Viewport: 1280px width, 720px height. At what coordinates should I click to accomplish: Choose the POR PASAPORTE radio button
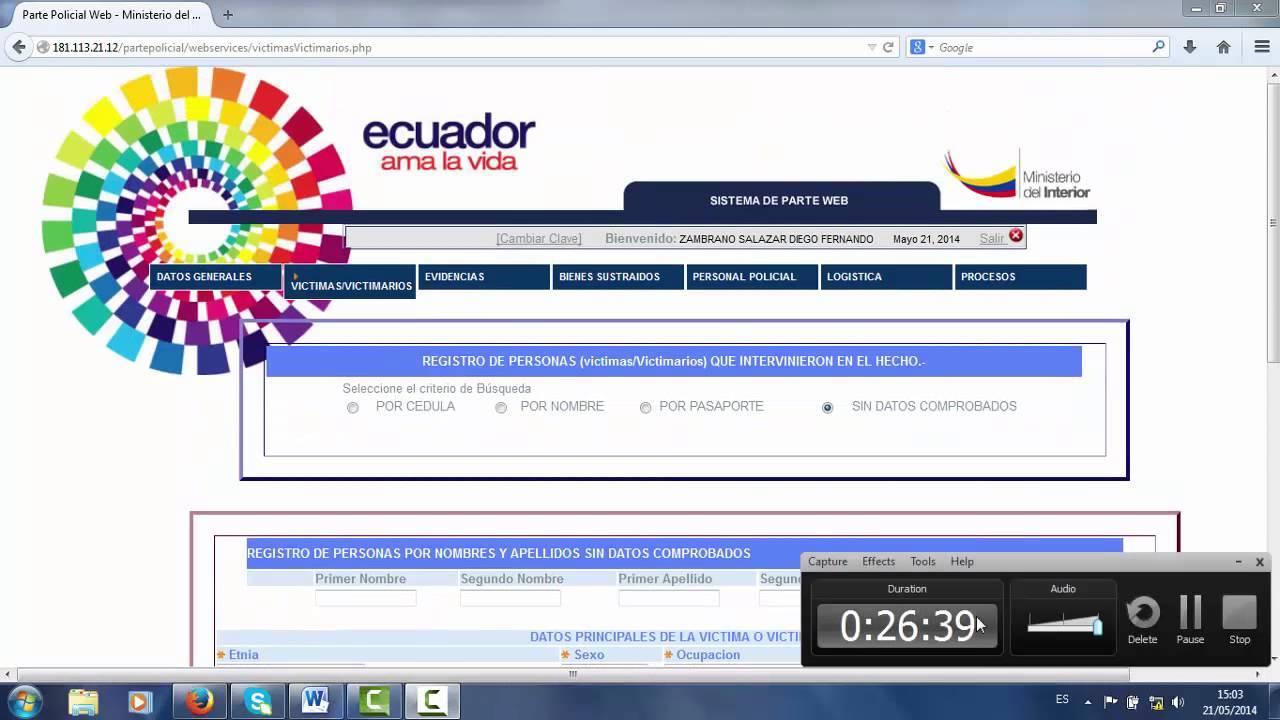tap(646, 407)
